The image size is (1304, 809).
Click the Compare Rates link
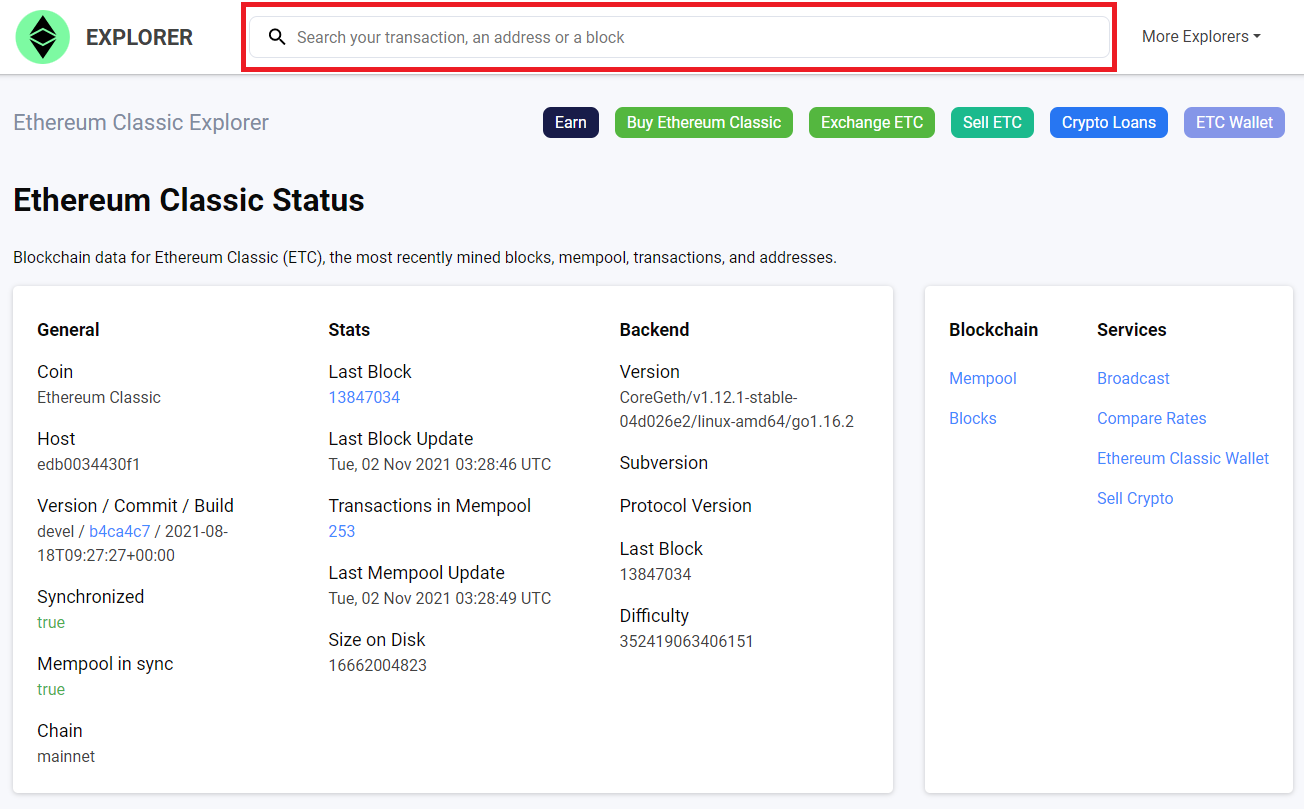1151,418
